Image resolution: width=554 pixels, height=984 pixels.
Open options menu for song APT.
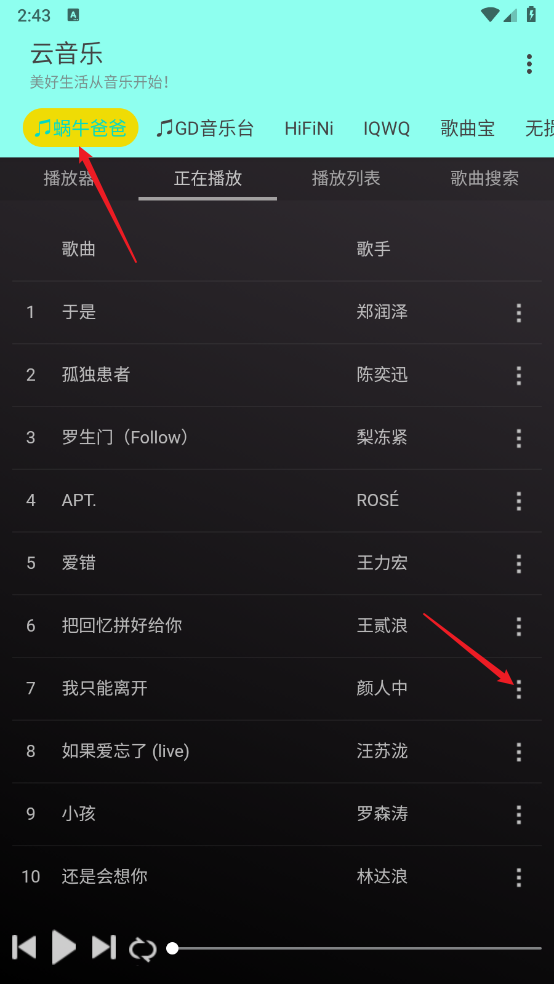pyautogui.click(x=518, y=501)
